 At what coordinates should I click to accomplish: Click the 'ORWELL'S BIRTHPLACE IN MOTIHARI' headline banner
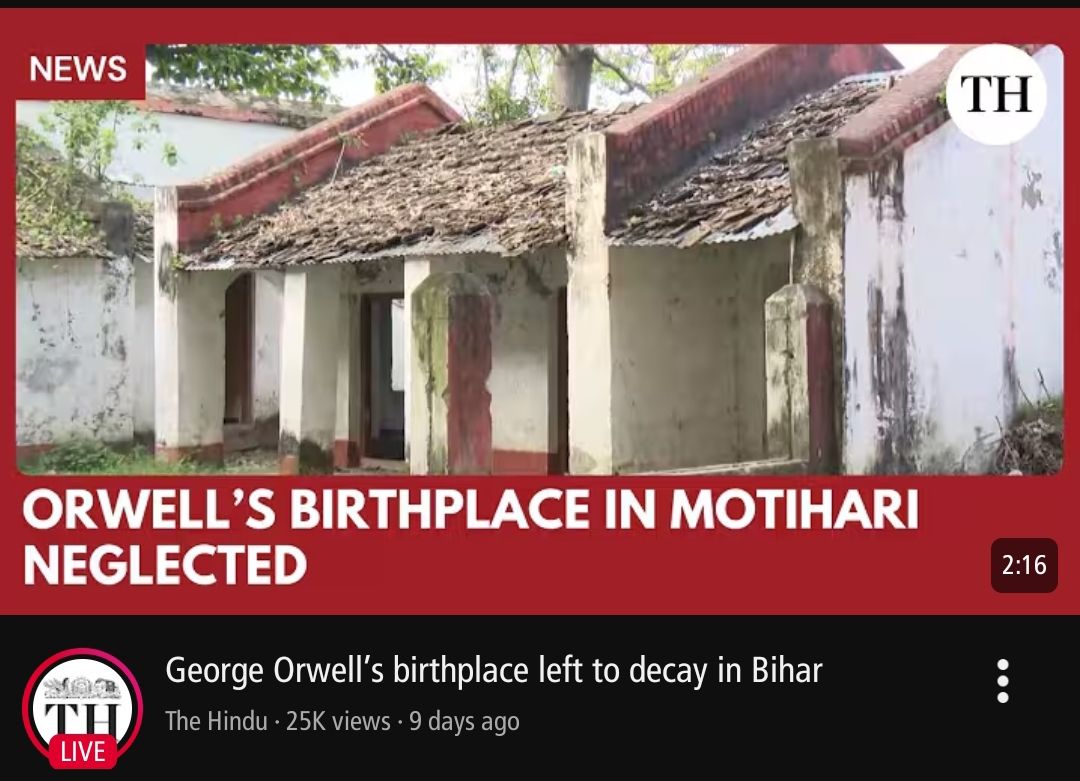click(x=470, y=510)
